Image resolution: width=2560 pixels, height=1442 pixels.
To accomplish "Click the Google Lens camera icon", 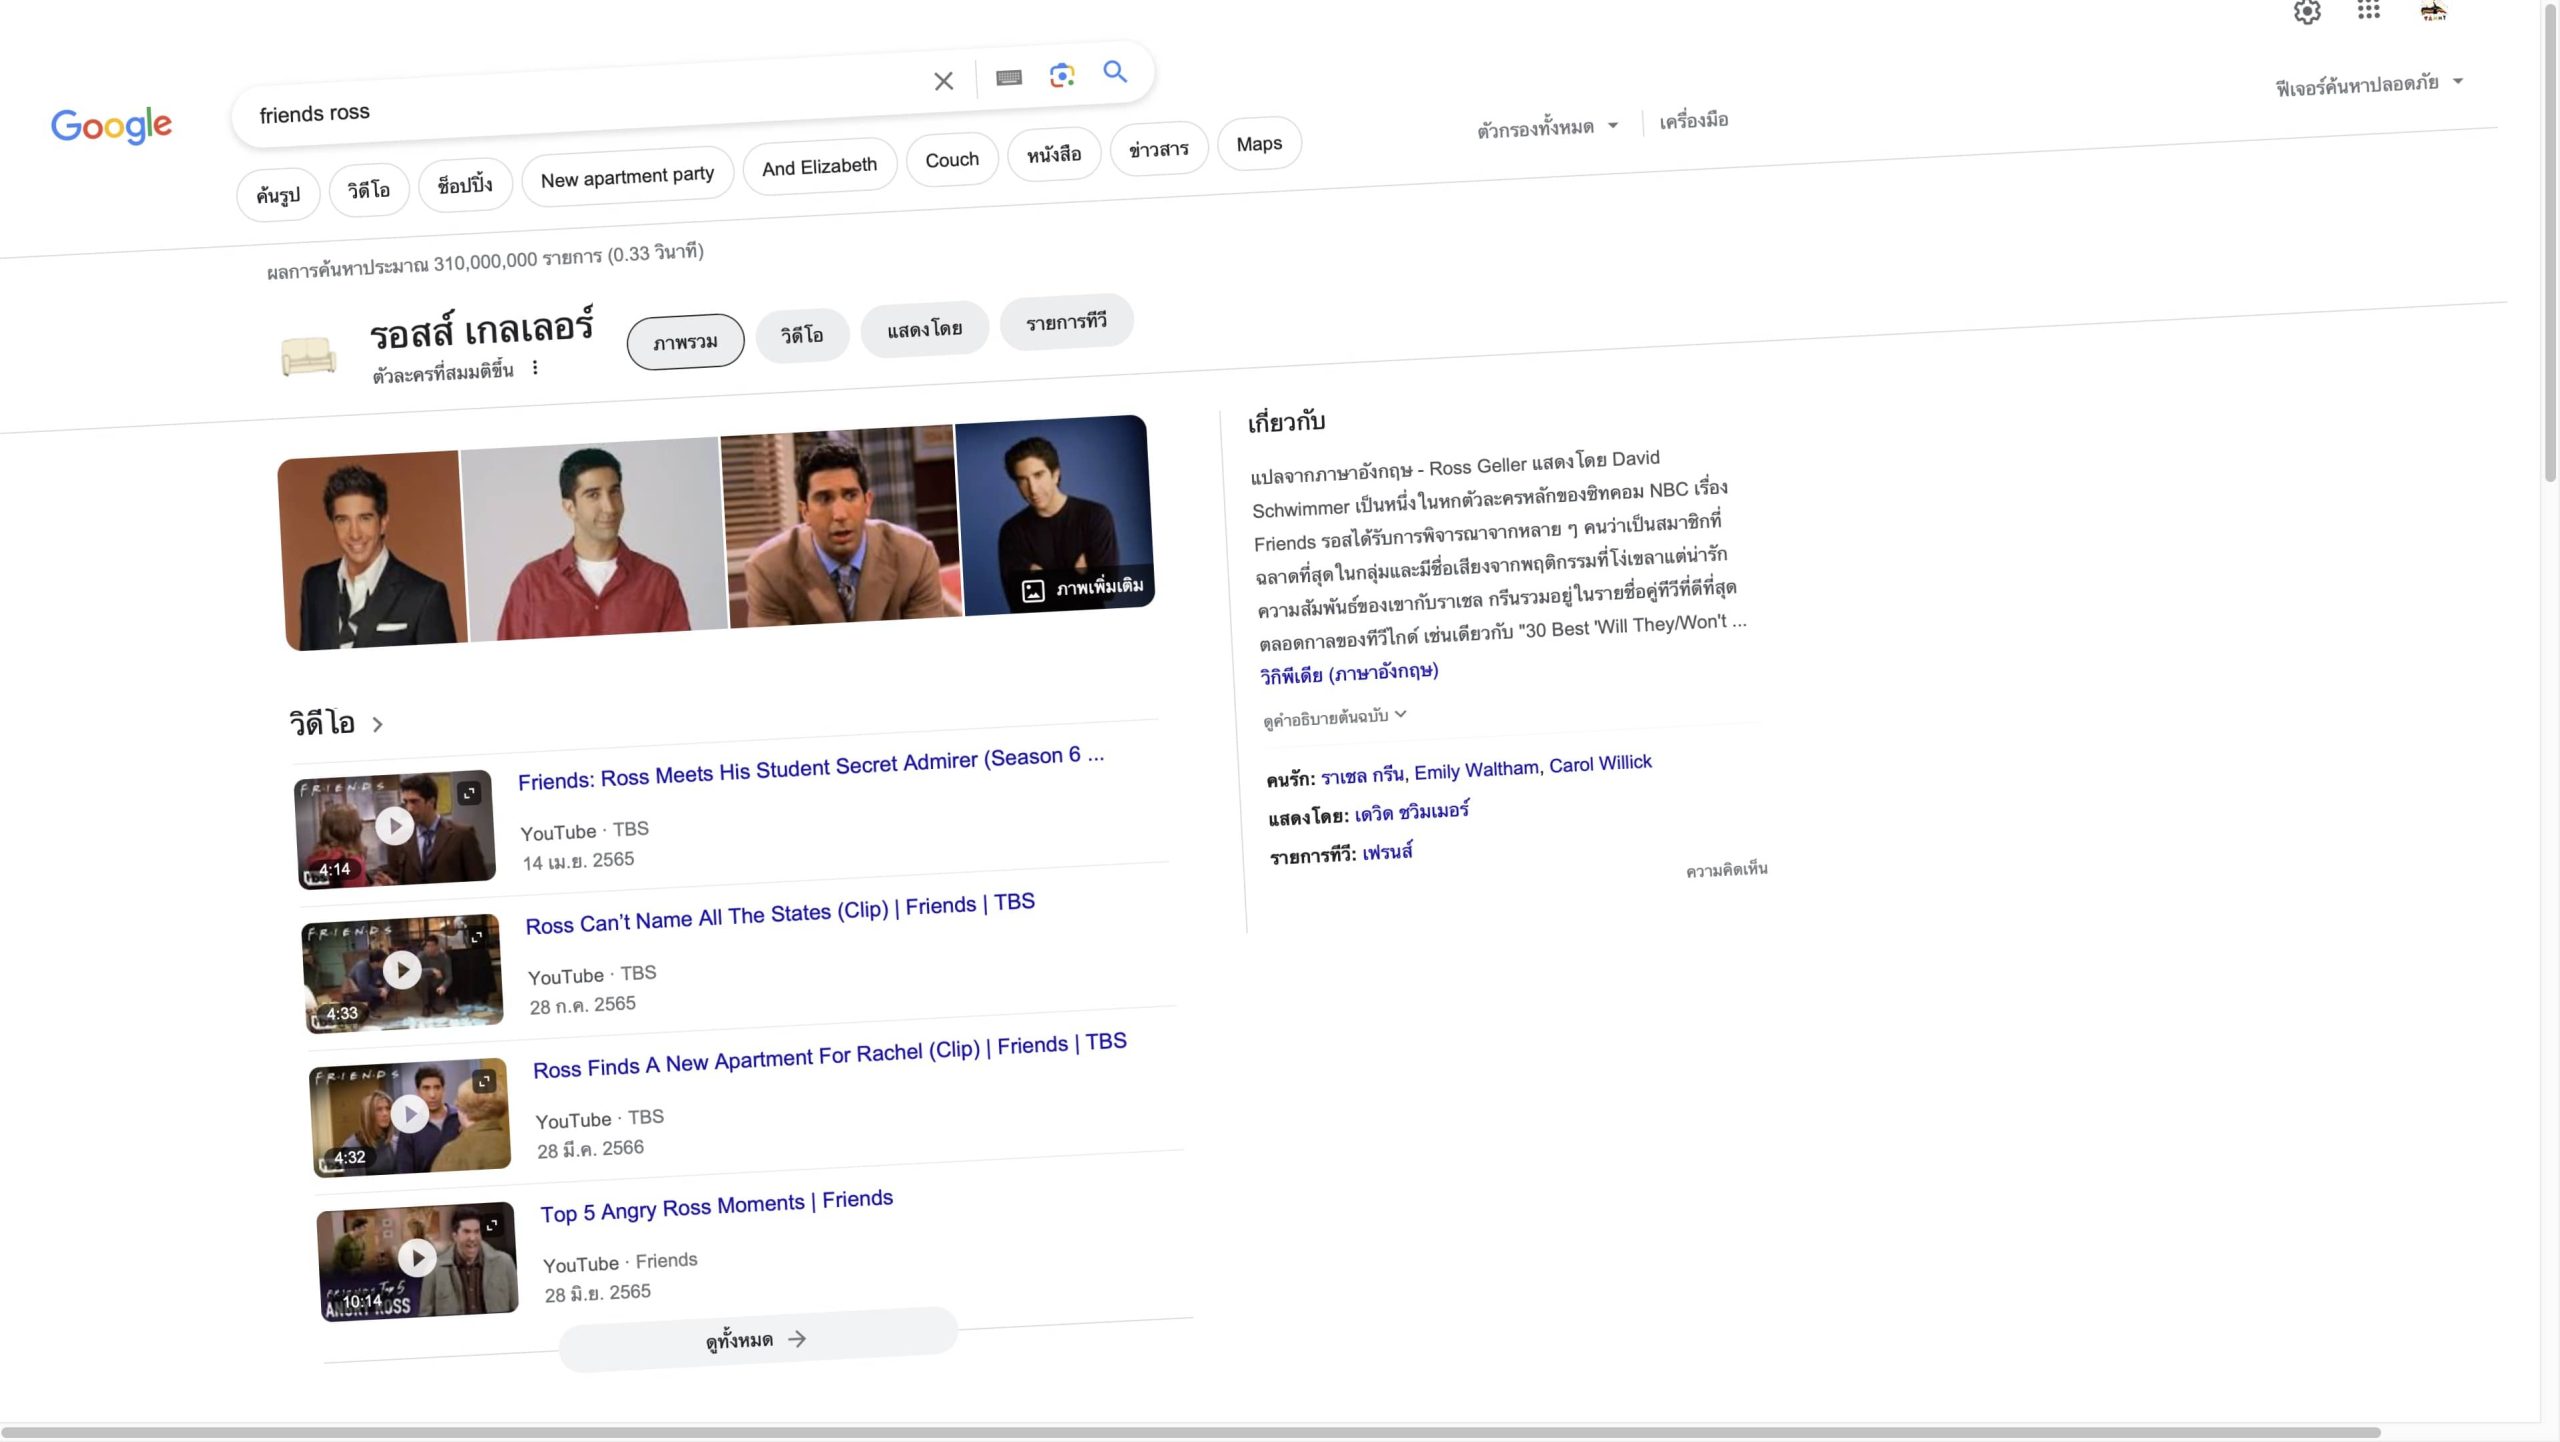I will click(1061, 75).
